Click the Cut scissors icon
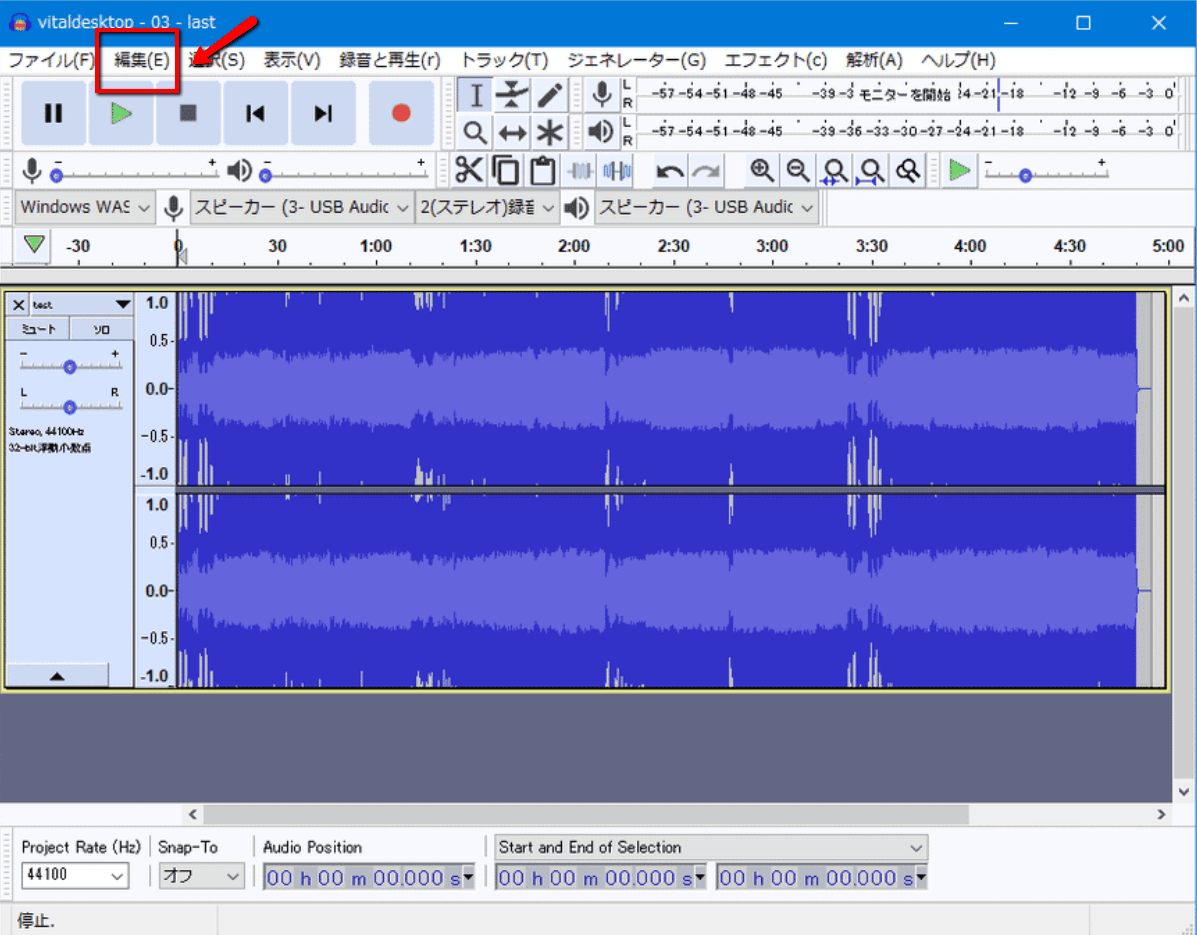Screen dimensions: 1197x935 coord(469,170)
